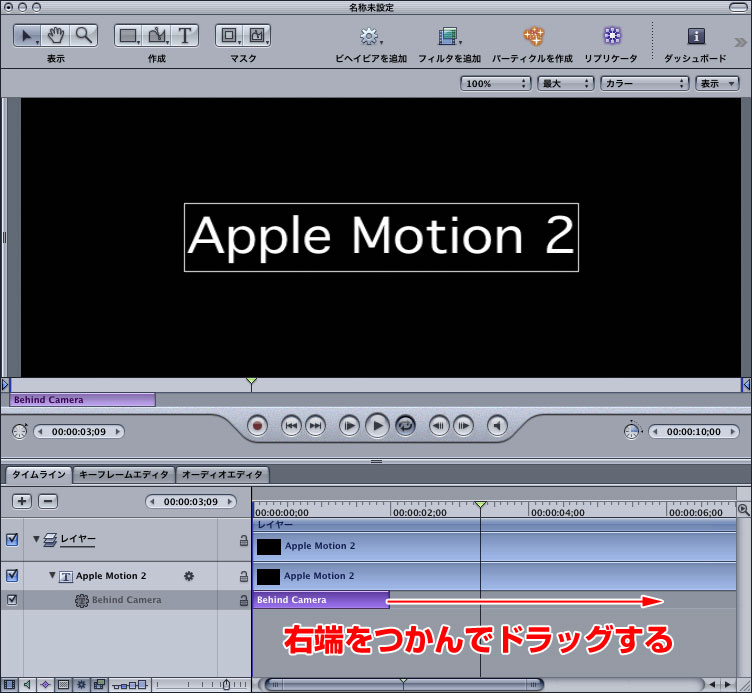Open the 最大 resolution dropdown

[x=565, y=83]
